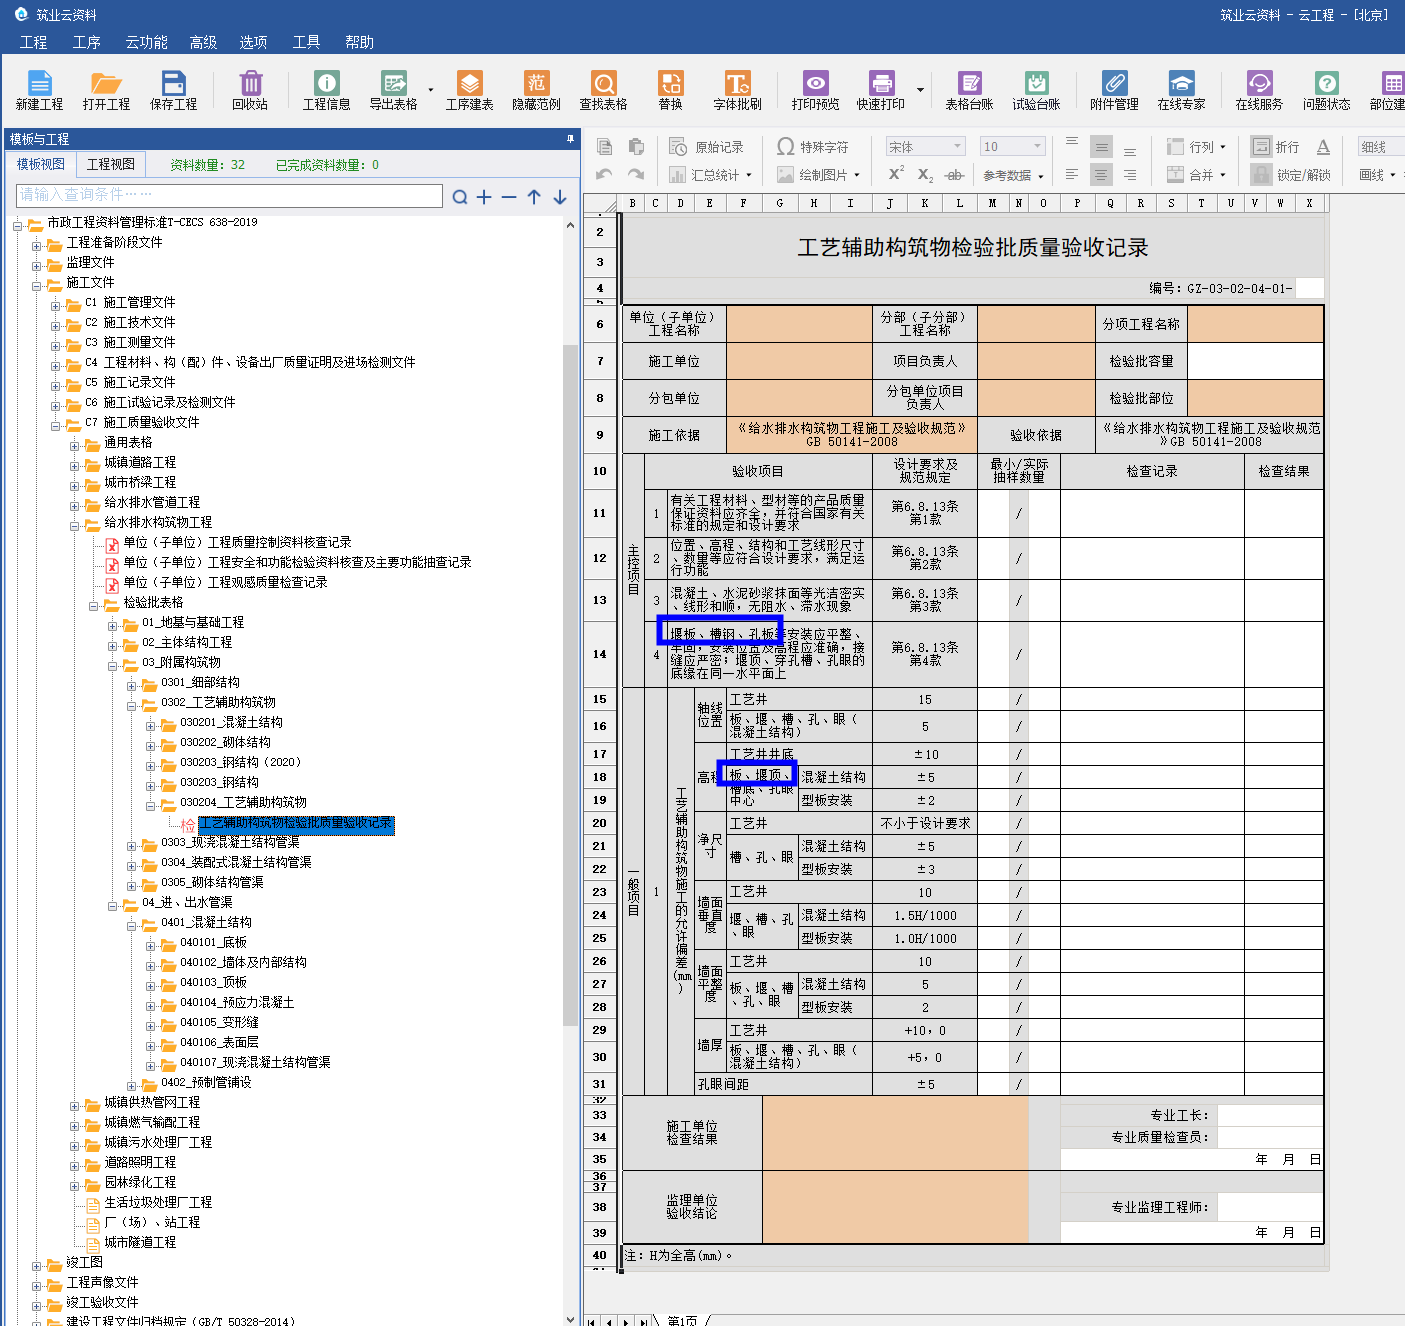Click the search magnifier in template panel

point(459,197)
